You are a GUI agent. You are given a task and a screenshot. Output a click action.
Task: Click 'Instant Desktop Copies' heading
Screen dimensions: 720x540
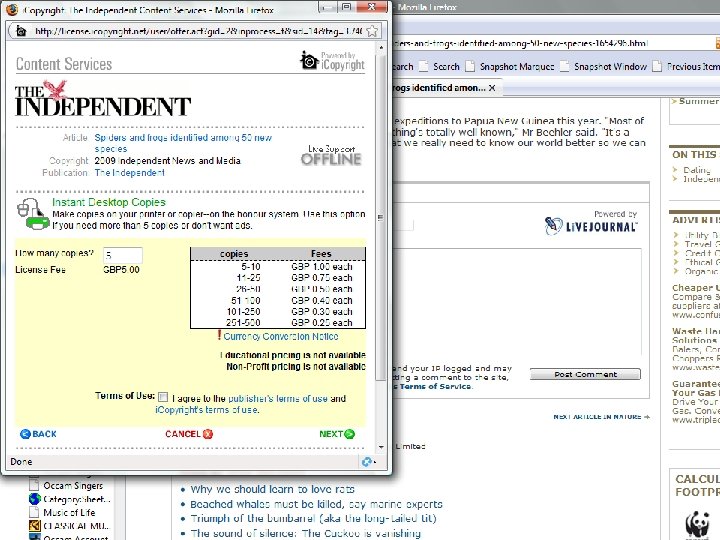point(109,202)
